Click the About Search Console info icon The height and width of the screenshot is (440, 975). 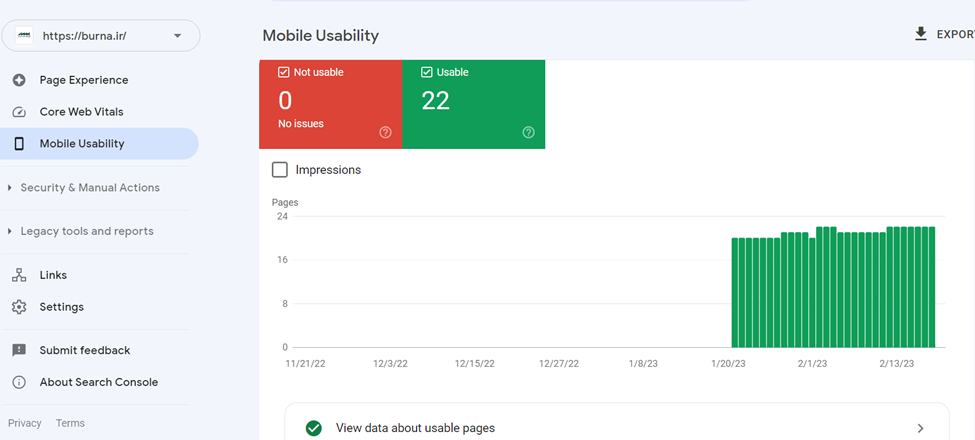pos(19,382)
